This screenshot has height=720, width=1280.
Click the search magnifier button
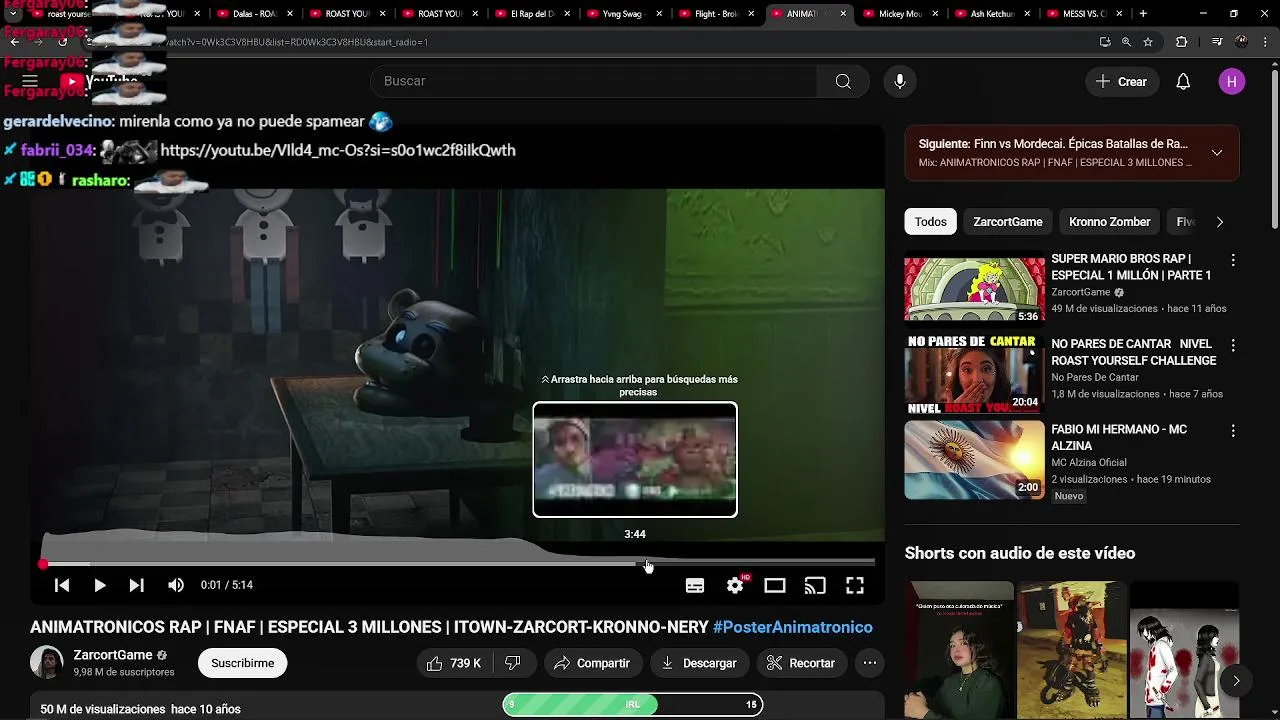pyautogui.click(x=843, y=81)
